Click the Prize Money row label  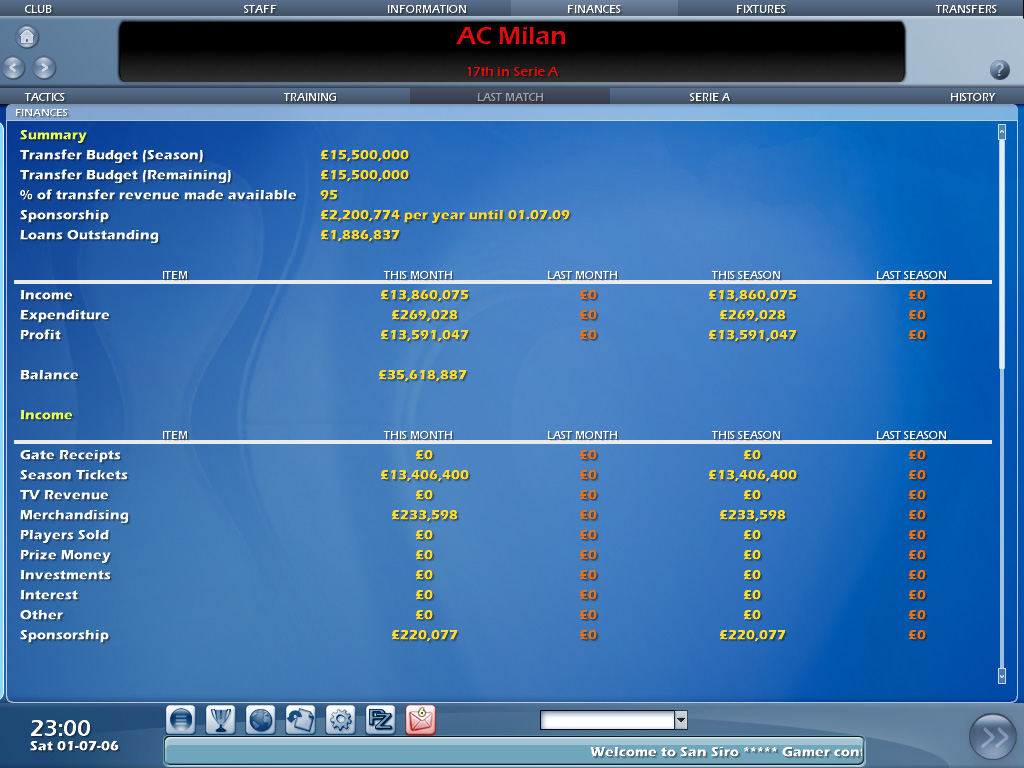click(x=65, y=555)
